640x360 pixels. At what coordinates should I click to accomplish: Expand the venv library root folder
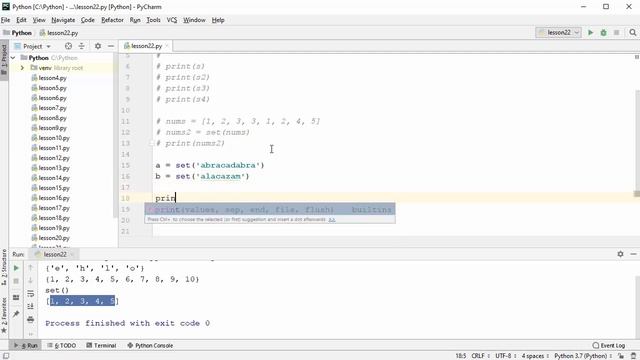click(22, 68)
